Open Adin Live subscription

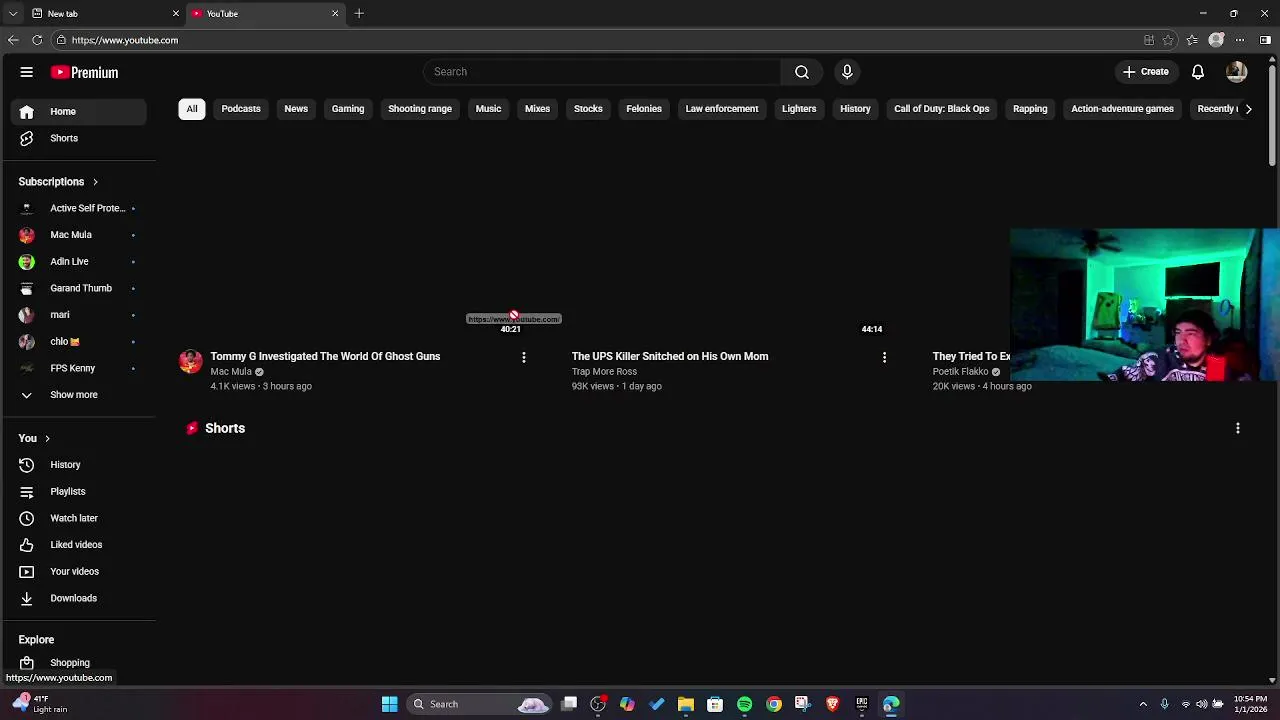pyautogui.click(x=80, y=261)
